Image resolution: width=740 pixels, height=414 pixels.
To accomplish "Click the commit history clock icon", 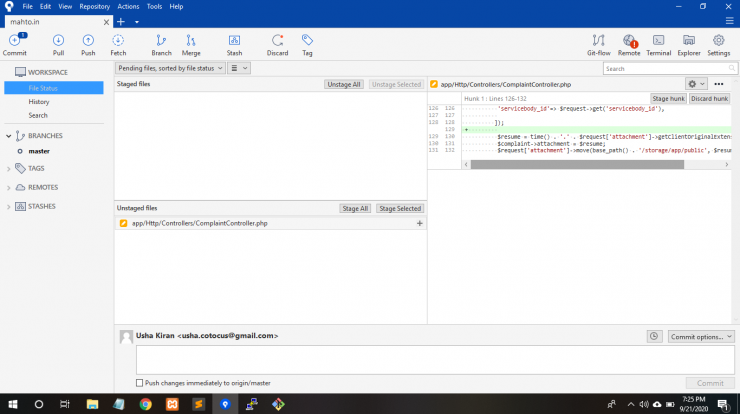I will tap(654, 336).
